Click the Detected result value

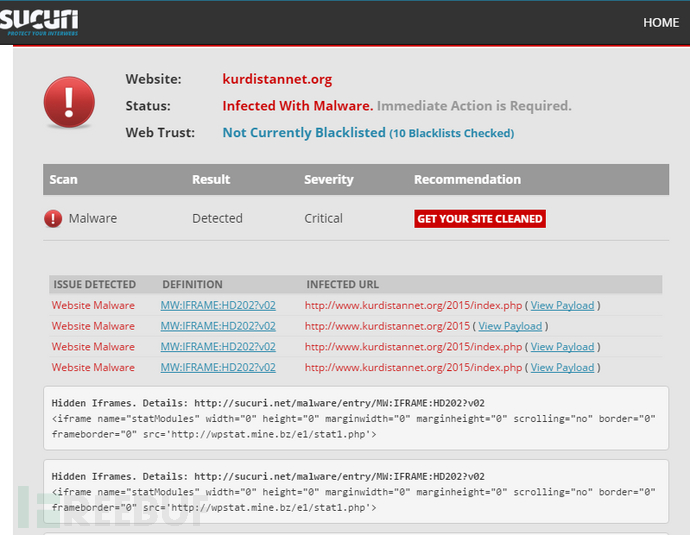tap(217, 218)
